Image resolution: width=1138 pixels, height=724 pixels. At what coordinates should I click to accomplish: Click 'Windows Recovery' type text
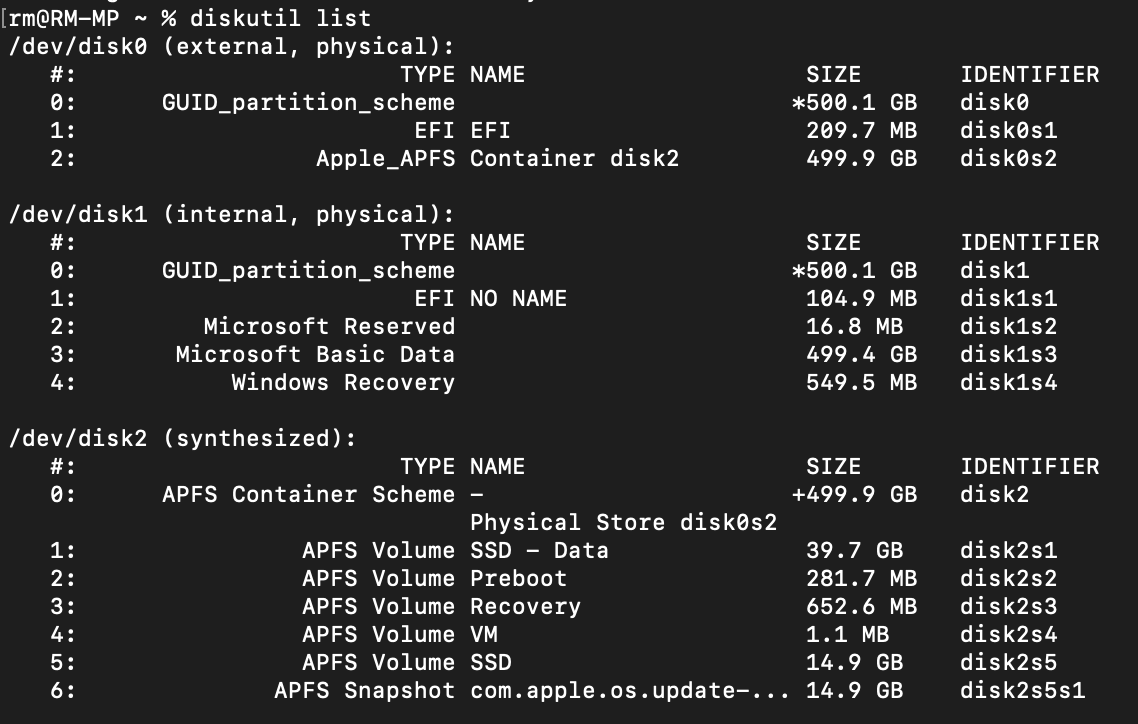[x=343, y=382]
